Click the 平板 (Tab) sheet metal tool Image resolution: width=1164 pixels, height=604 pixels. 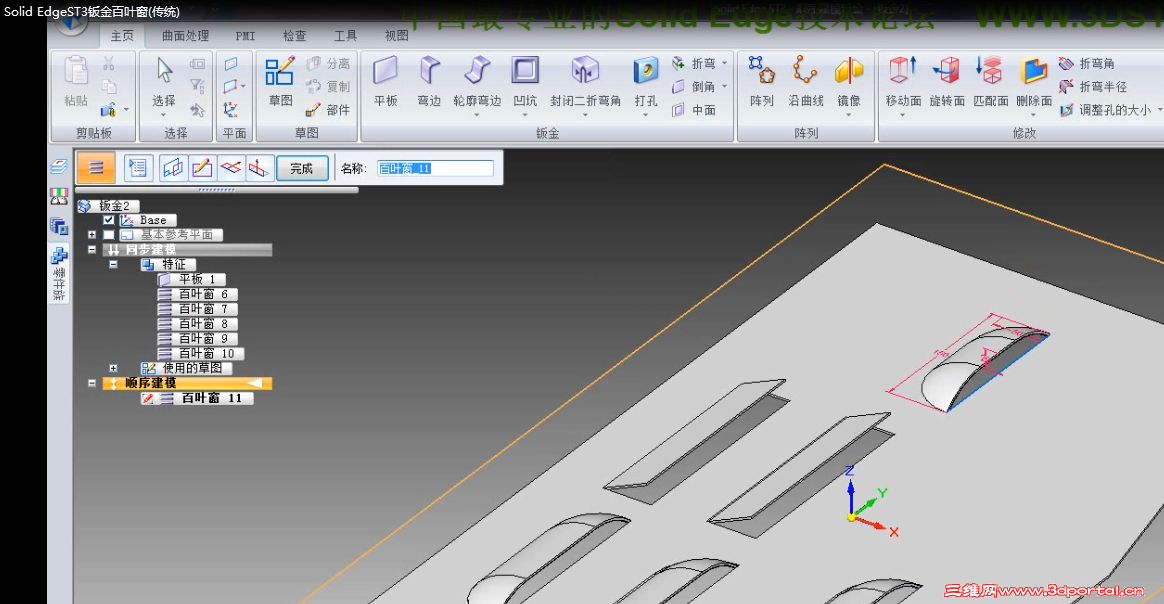click(x=385, y=80)
